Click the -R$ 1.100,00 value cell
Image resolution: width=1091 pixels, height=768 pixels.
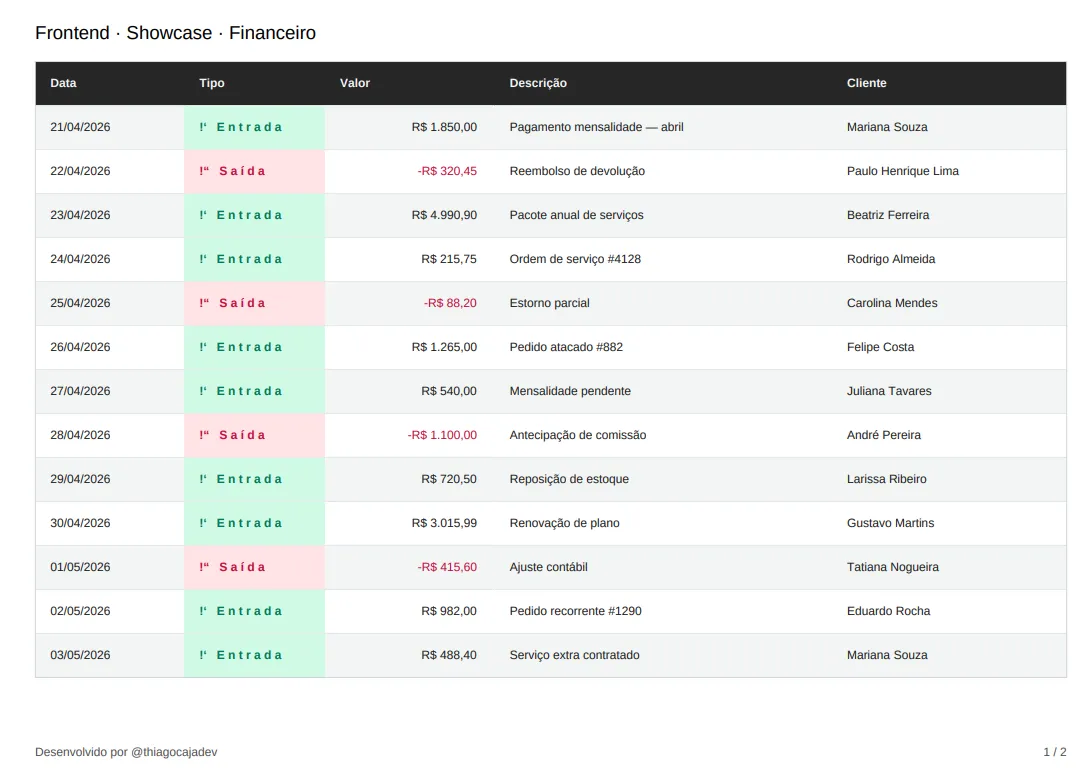pos(443,435)
